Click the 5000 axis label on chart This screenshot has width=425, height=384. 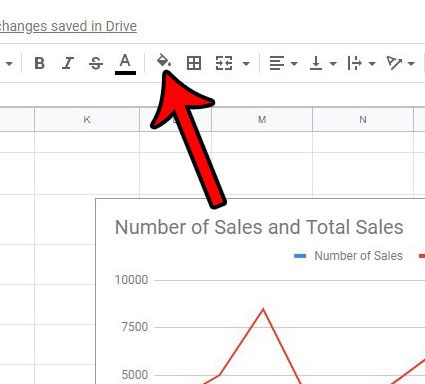point(135,375)
